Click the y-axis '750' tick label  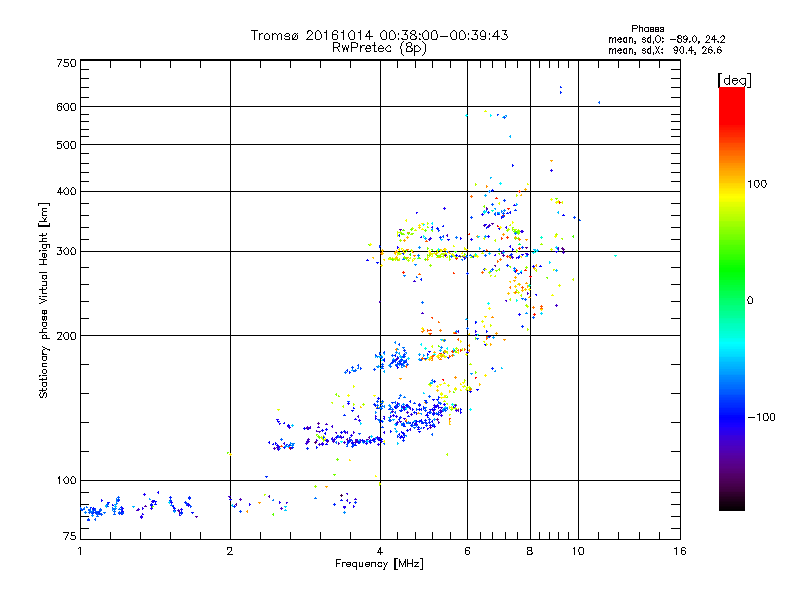67,63
